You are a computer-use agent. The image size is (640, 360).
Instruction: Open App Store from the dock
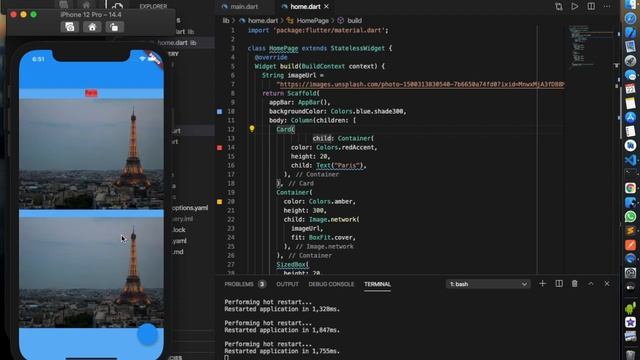pos(631,118)
